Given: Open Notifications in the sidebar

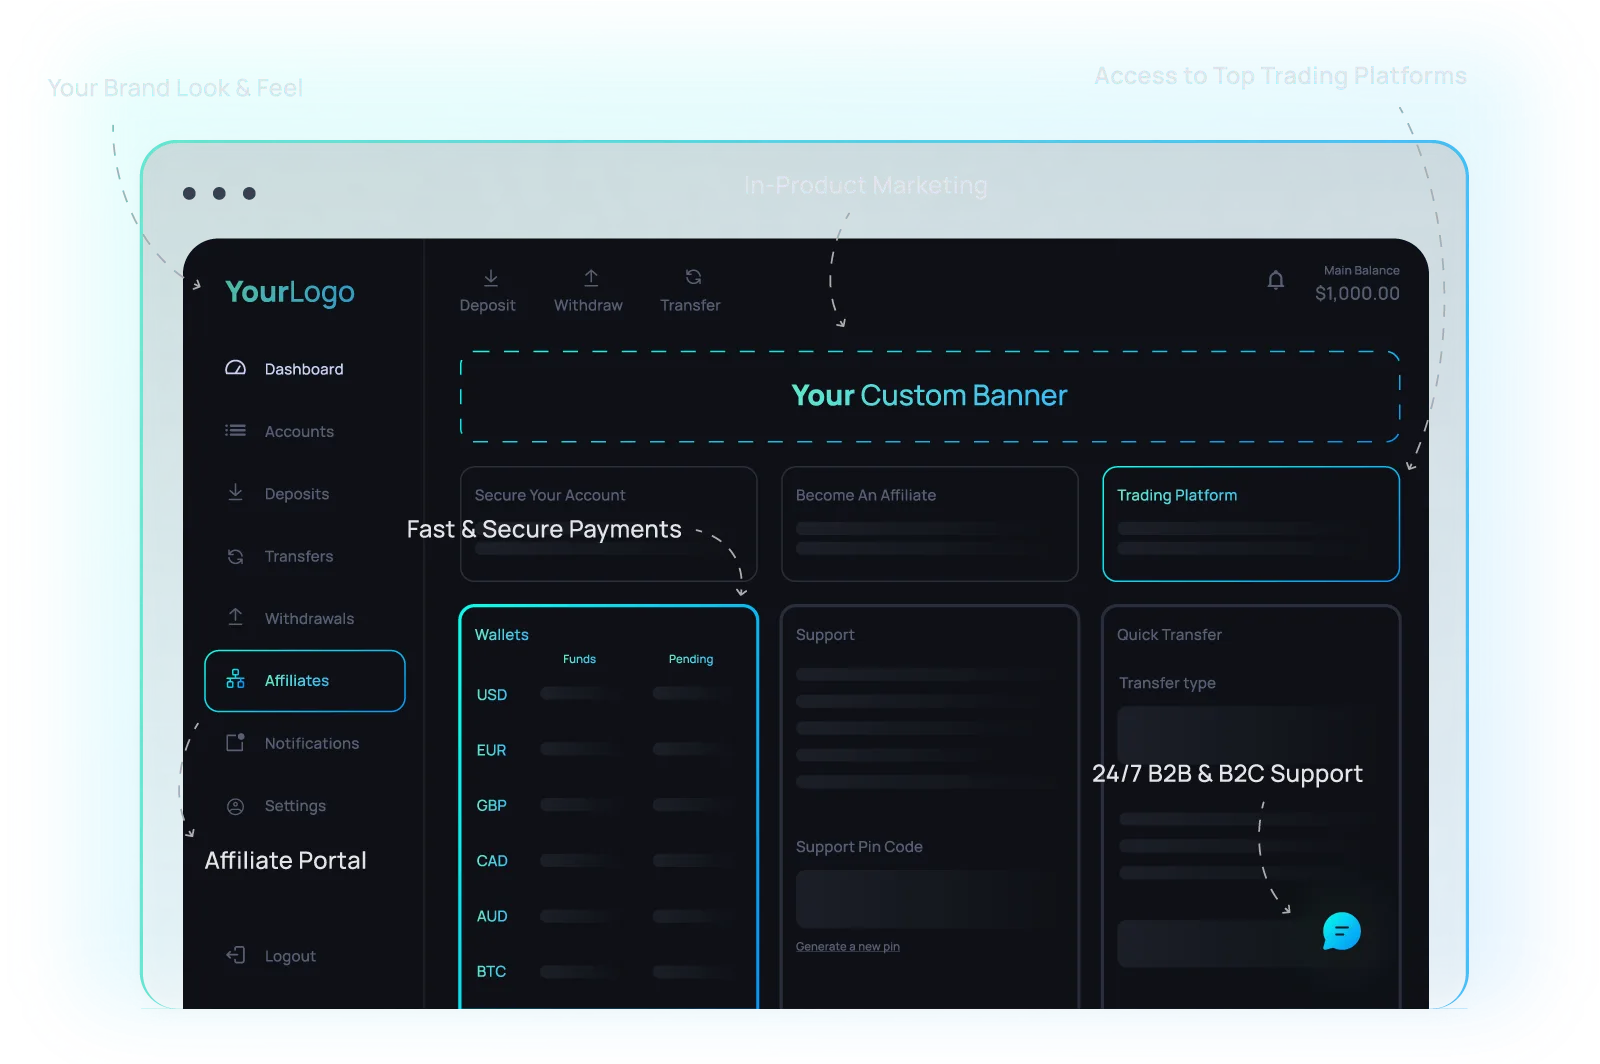Looking at the screenshot, I should point(311,743).
